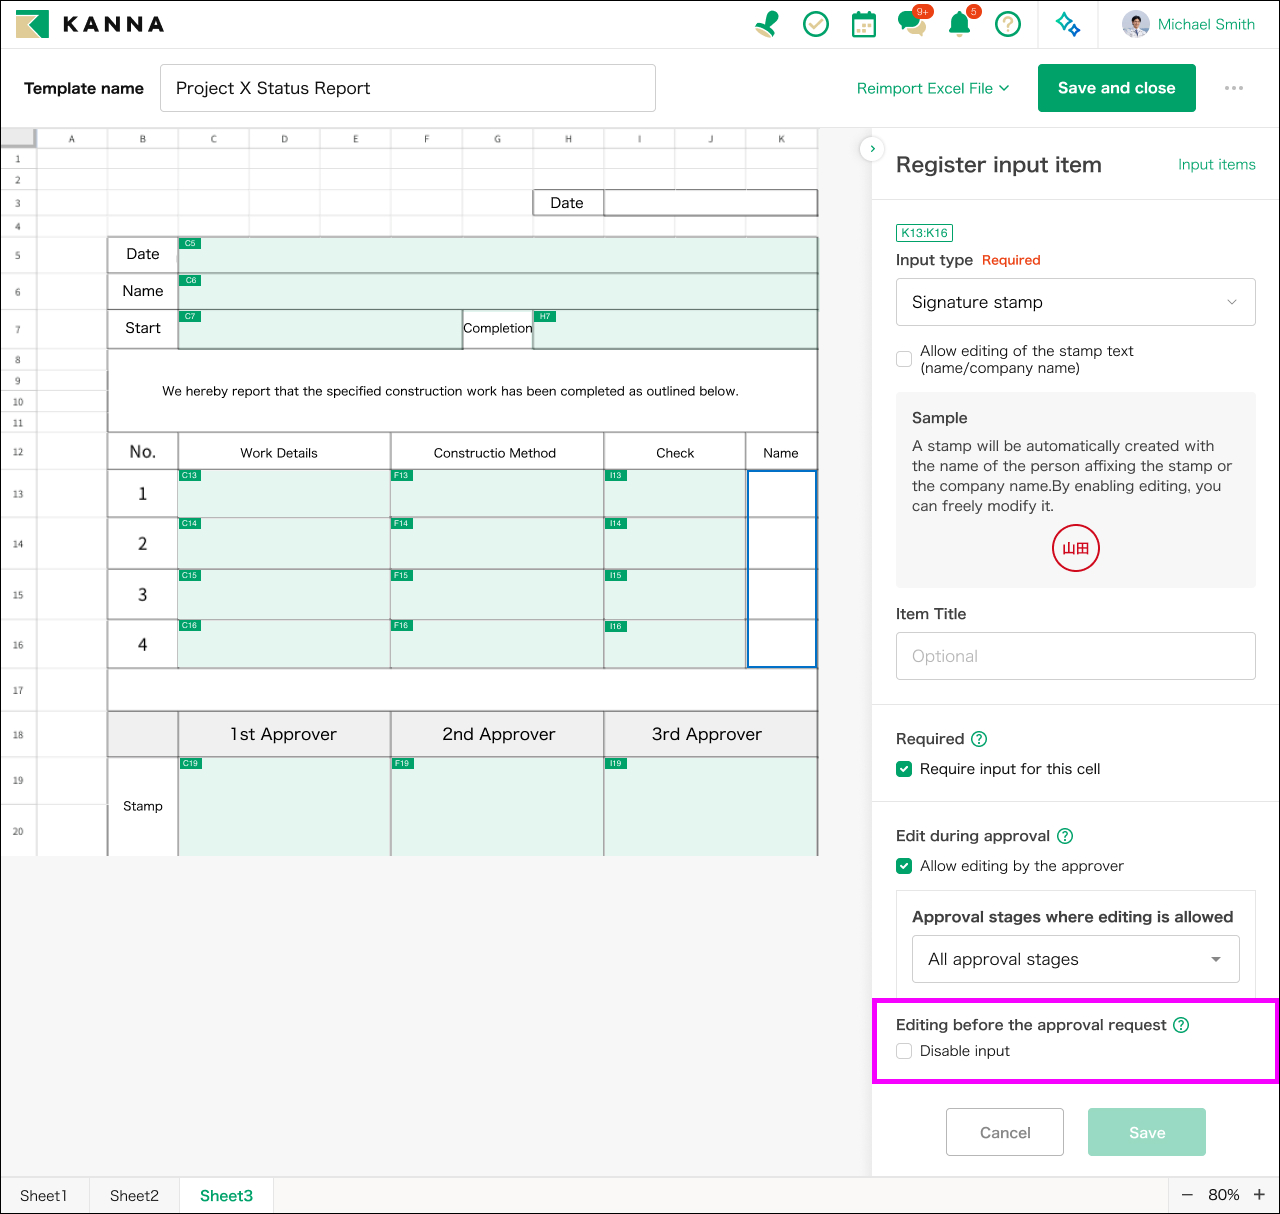Screen dimensions: 1280x1214
Task: Click the Save and close button
Action: 1116,88
